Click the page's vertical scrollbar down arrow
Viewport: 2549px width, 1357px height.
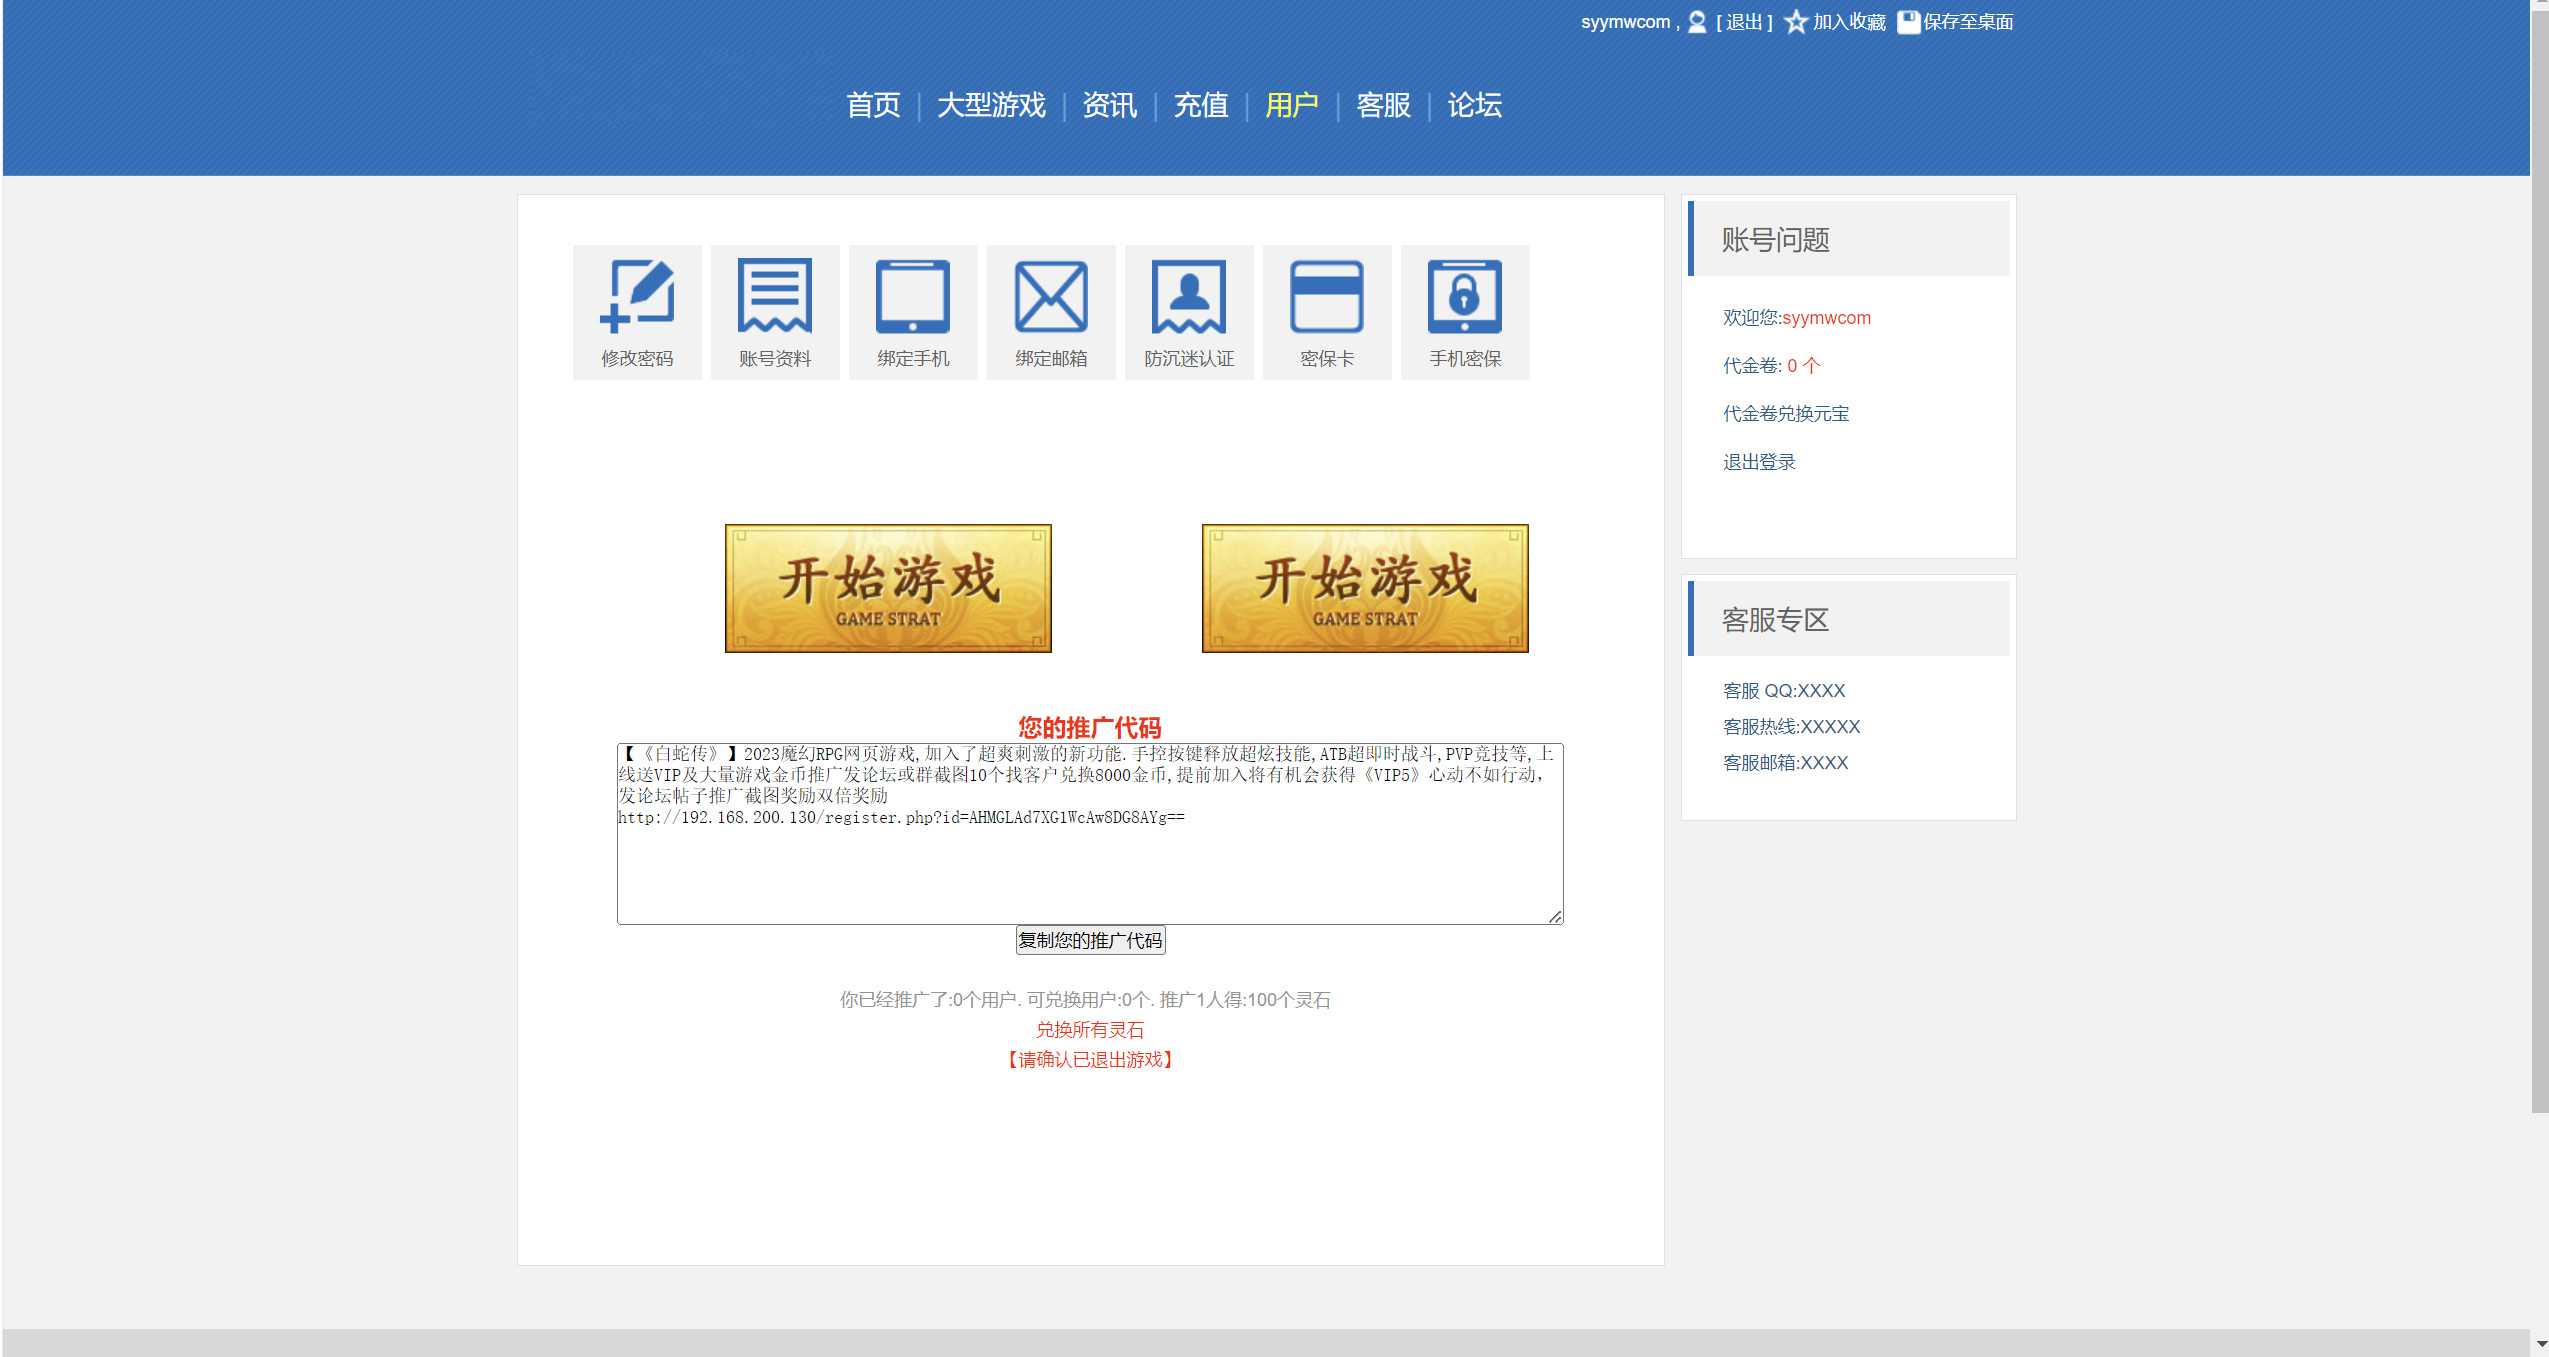pos(2541,1344)
